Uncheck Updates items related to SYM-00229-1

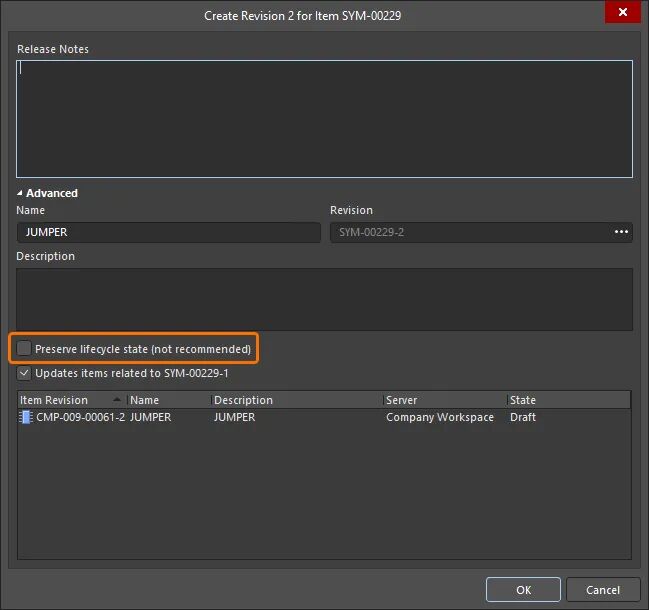click(x=24, y=373)
